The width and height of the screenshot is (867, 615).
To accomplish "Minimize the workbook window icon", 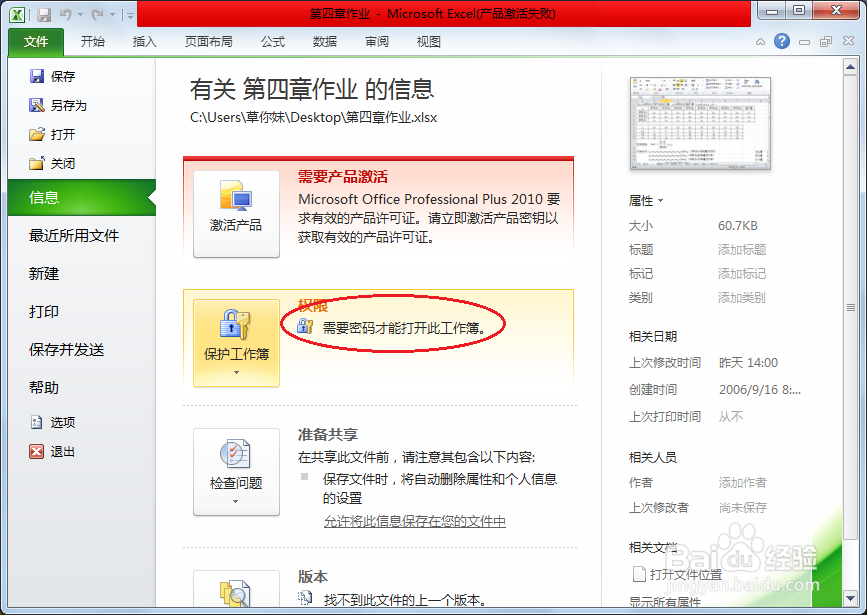I will (804, 41).
